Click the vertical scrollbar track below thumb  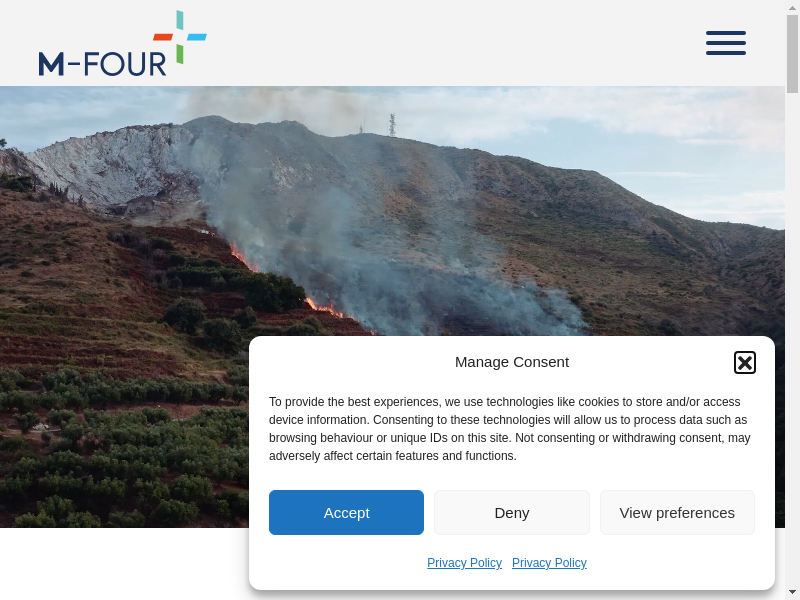coord(792,339)
